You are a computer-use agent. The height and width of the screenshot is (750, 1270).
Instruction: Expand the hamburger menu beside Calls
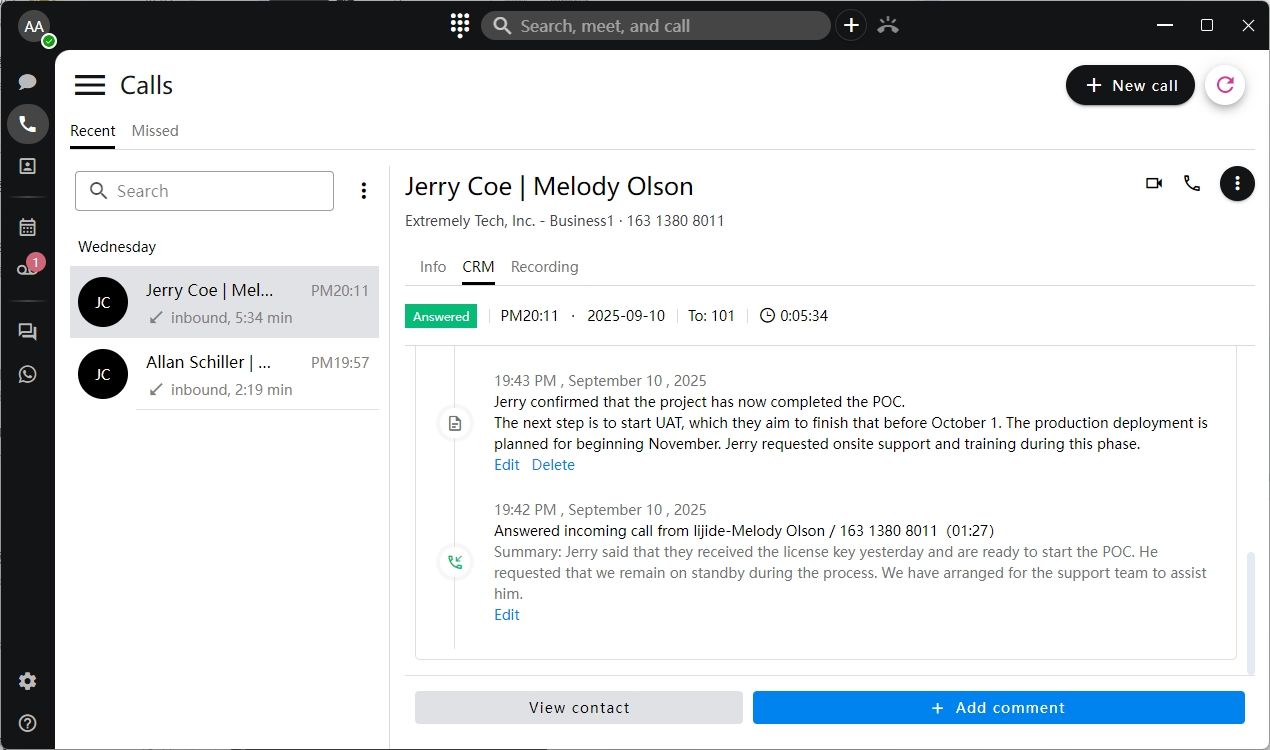(90, 85)
